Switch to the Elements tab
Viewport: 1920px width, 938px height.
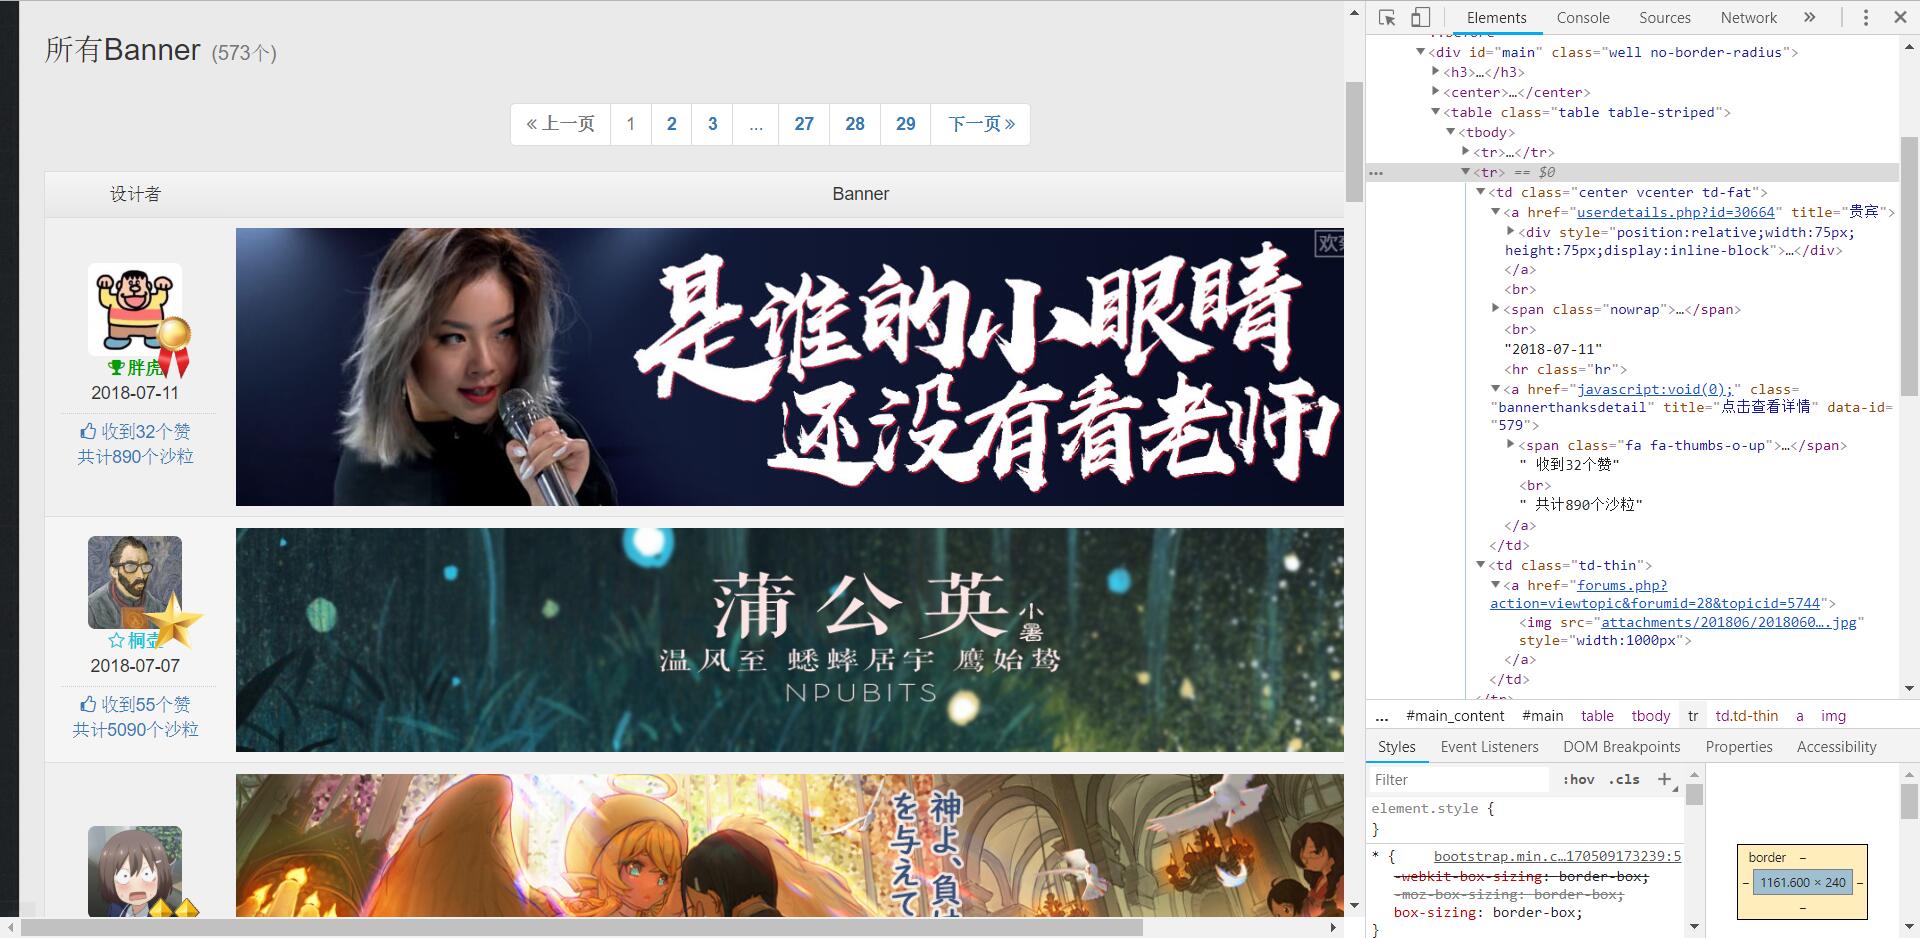(1496, 17)
